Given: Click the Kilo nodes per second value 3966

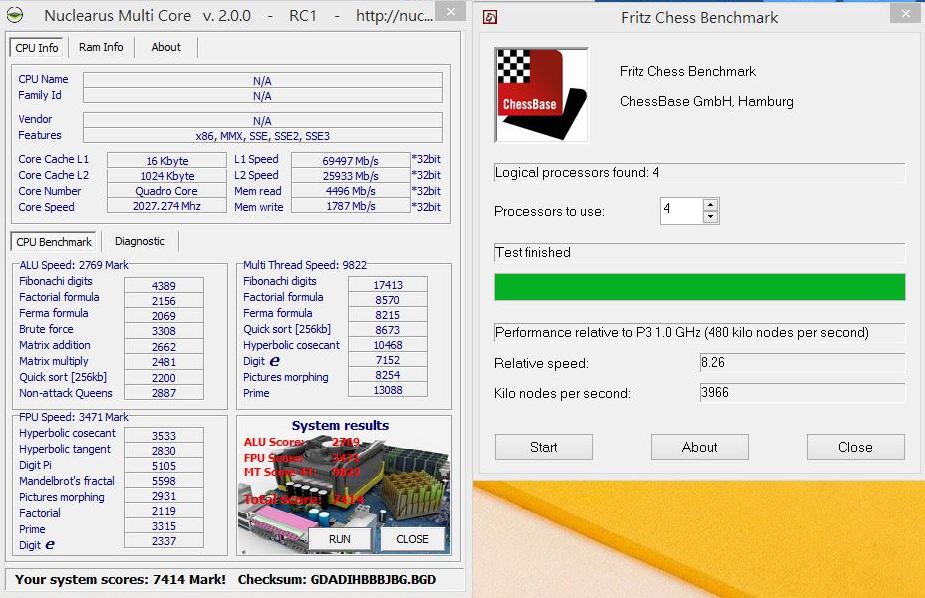Looking at the screenshot, I should pyautogui.click(x=802, y=393).
